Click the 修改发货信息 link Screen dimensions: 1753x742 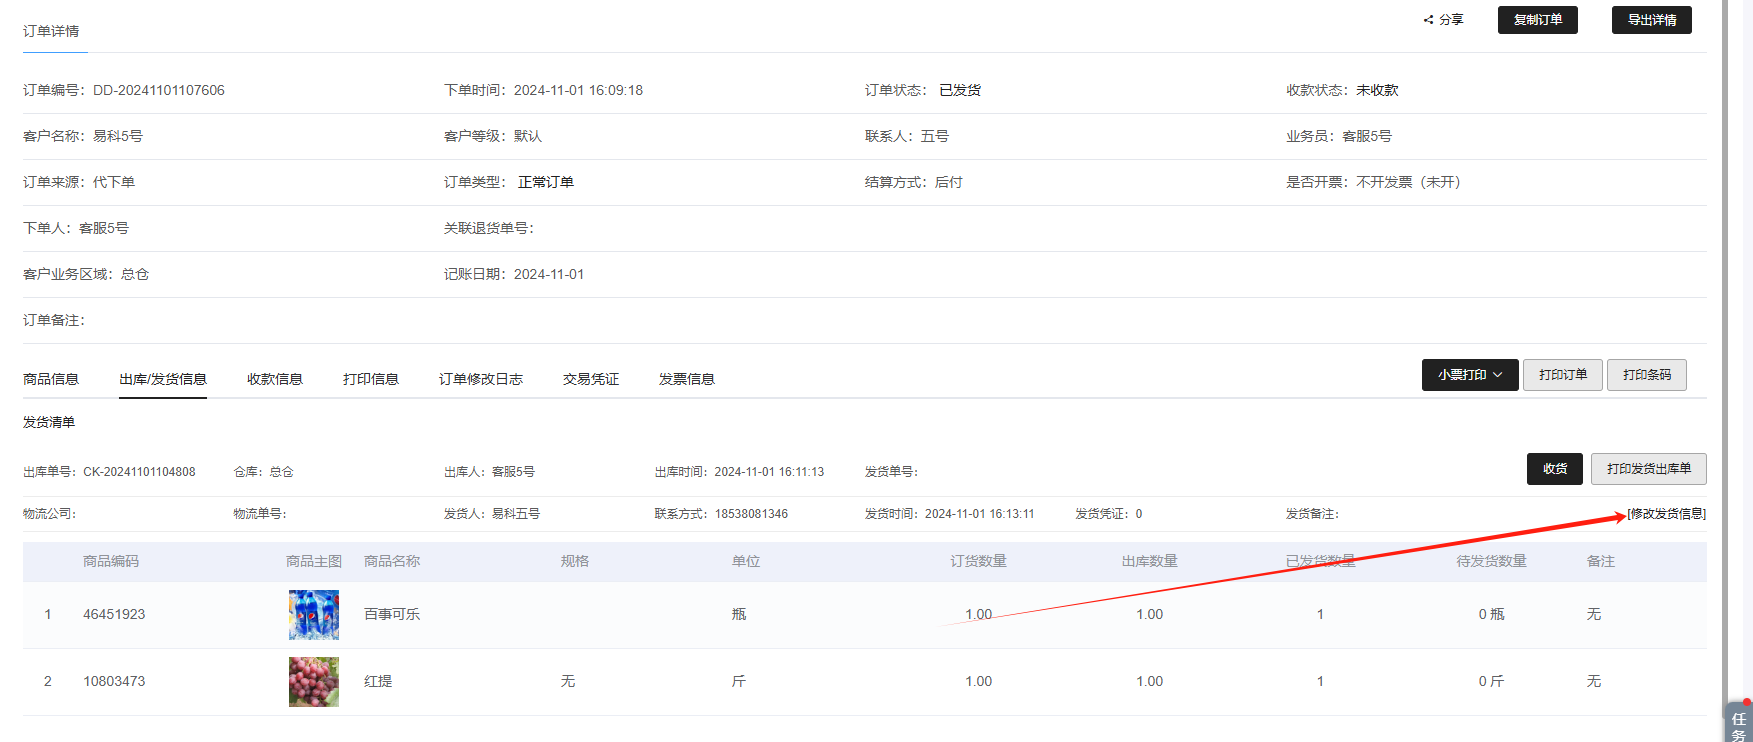1666,514
